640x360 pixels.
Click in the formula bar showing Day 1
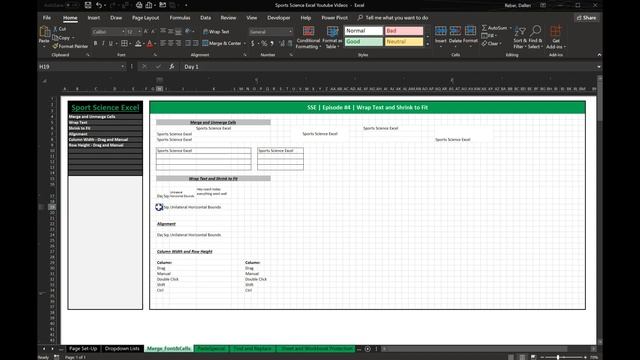(x=388, y=67)
